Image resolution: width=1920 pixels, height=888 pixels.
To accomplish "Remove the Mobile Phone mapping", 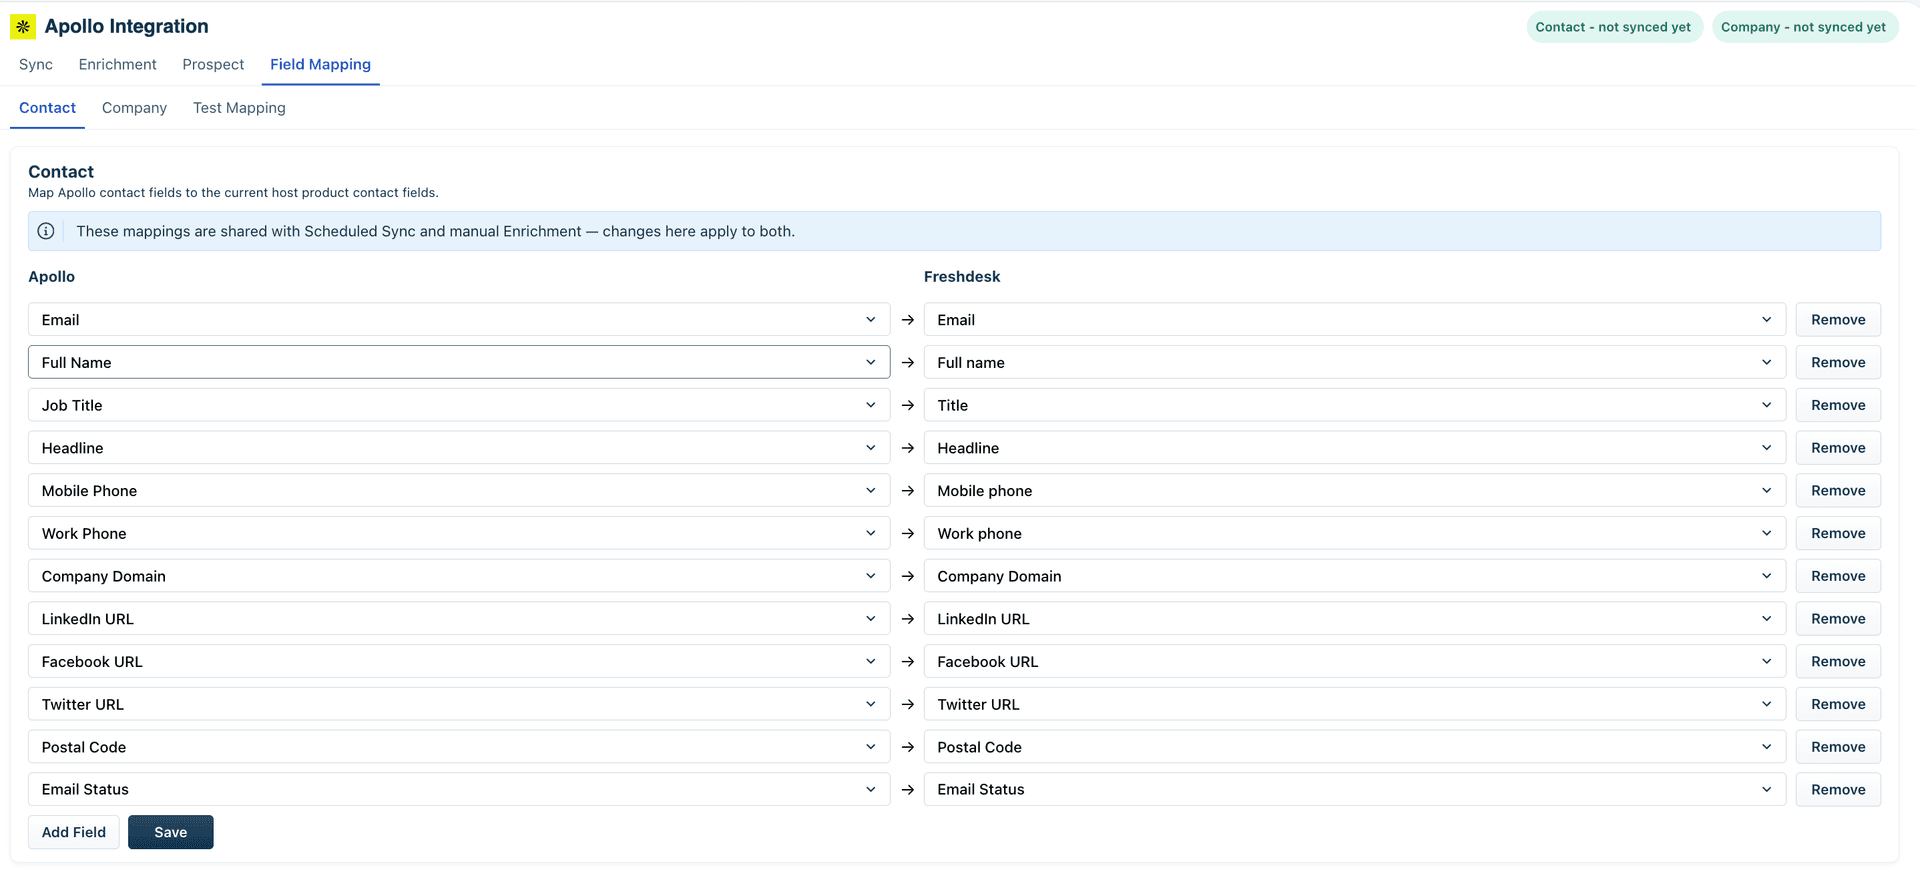I will click(1838, 491).
